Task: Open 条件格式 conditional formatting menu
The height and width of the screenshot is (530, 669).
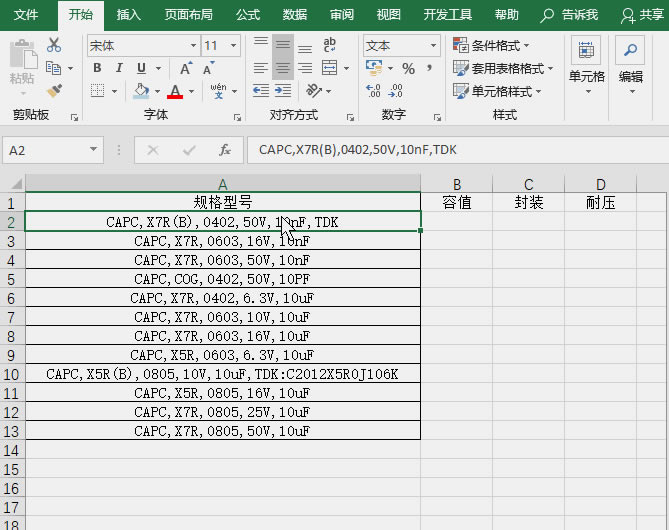Action: pyautogui.click(x=491, y=45)
